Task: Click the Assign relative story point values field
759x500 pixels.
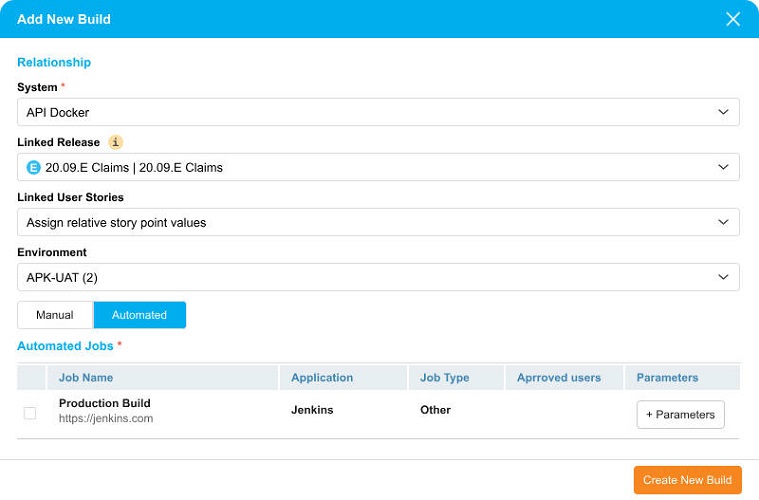Action: (x=378, y=223)
